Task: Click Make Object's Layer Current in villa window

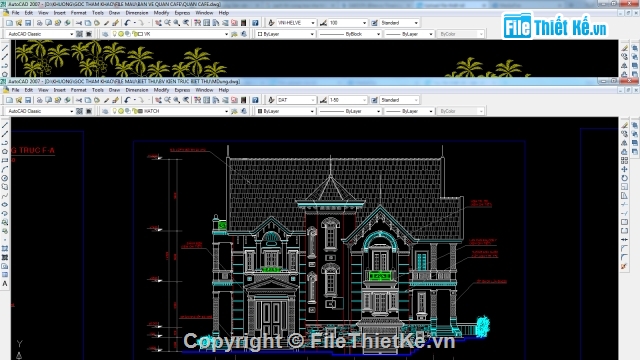Action: (234, 111)
